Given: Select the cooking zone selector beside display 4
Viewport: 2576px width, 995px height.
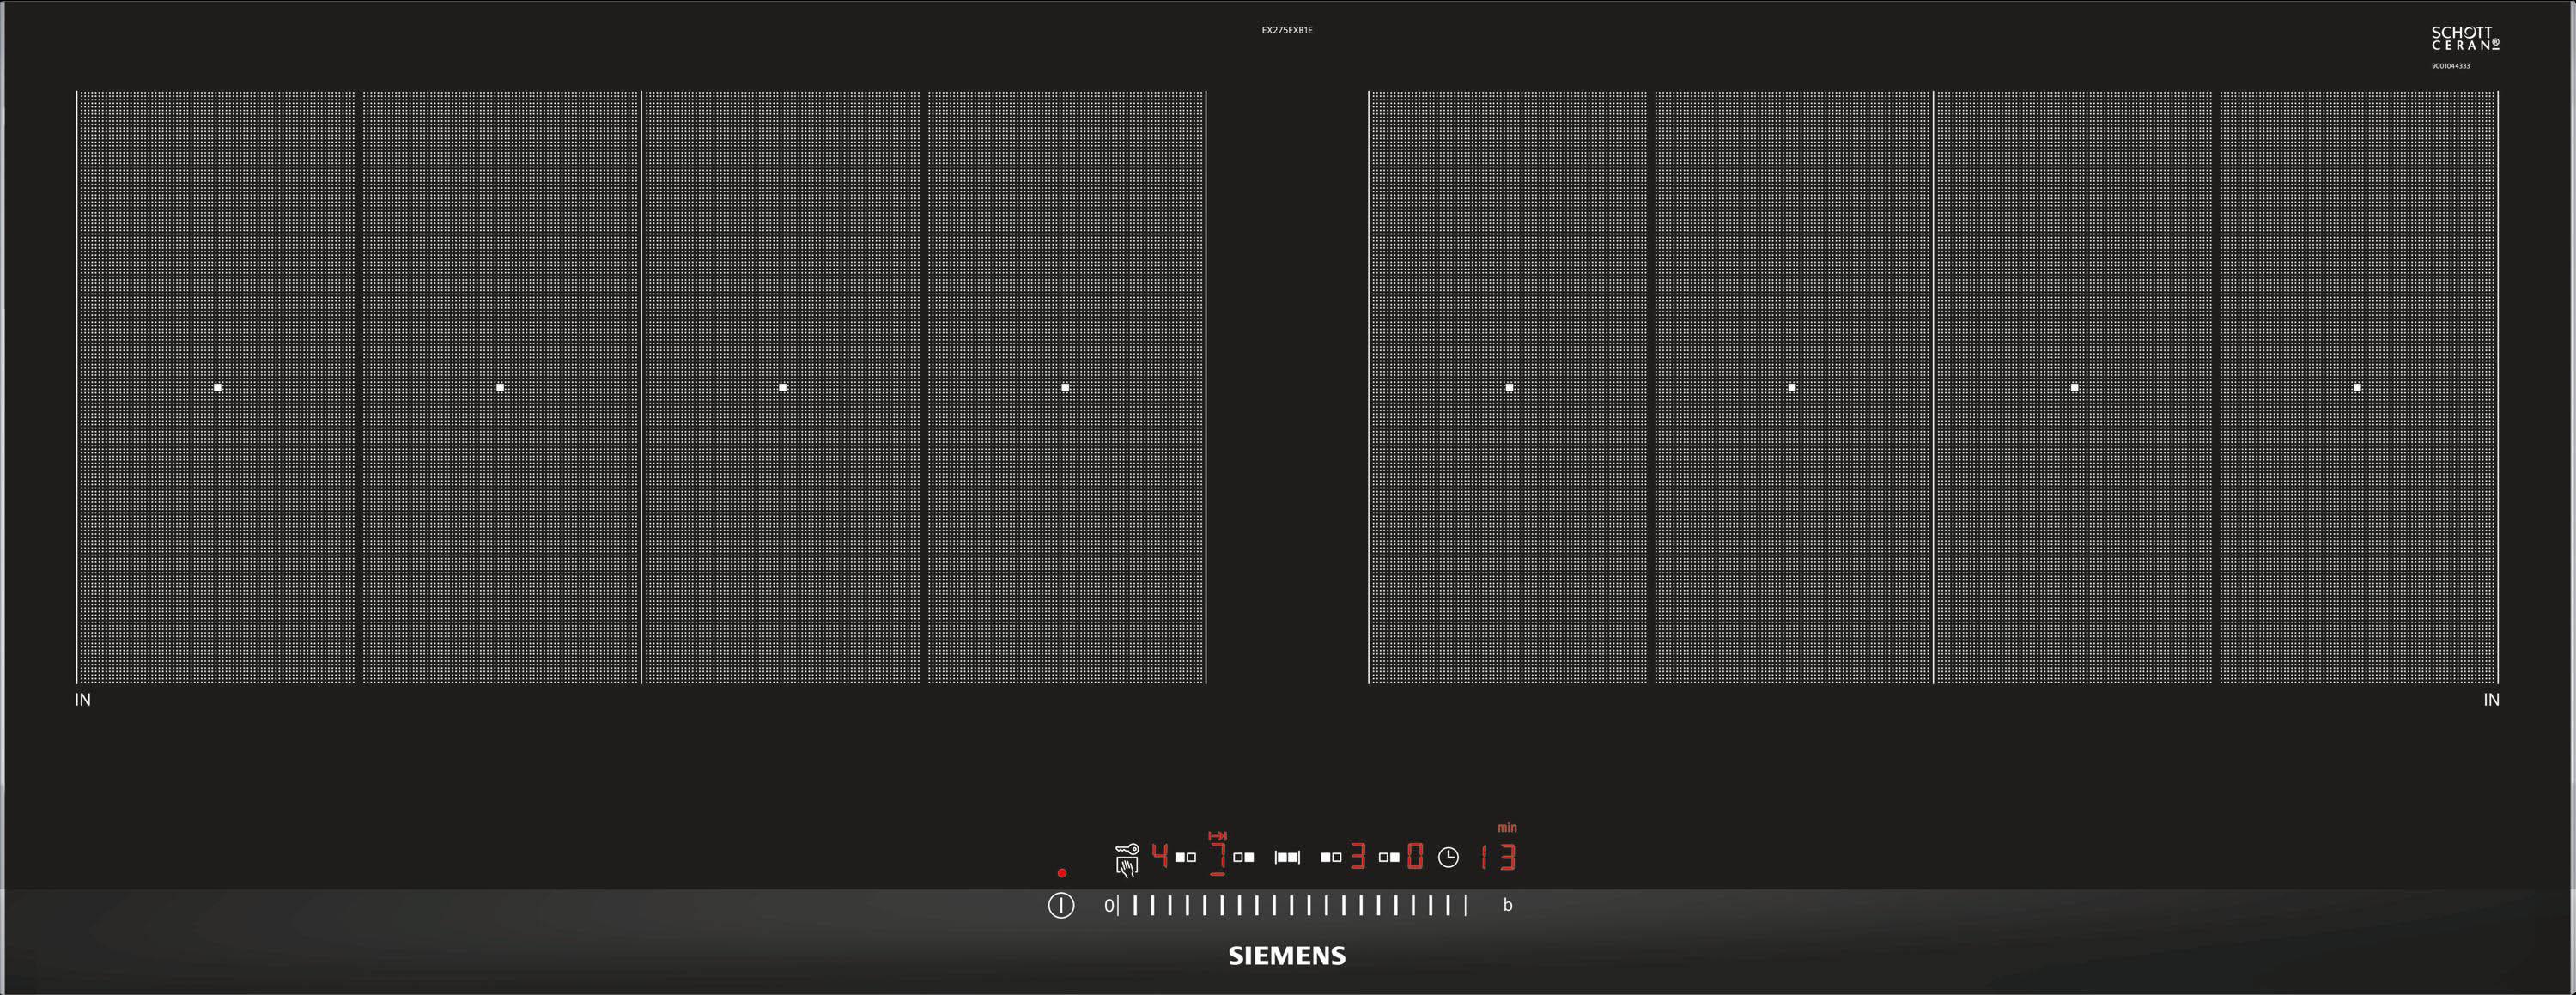Looking at the screenshot, I should (x=1185, y=857).
